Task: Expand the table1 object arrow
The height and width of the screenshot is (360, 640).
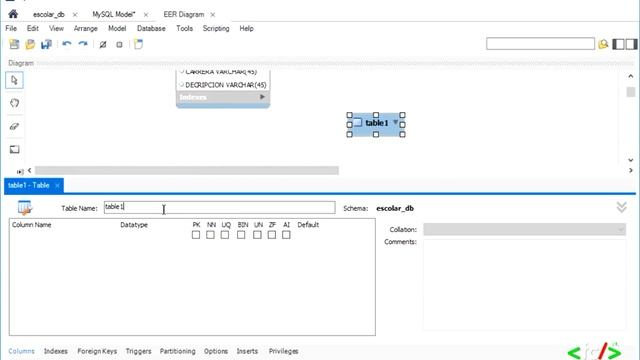Action: point(395,122)
